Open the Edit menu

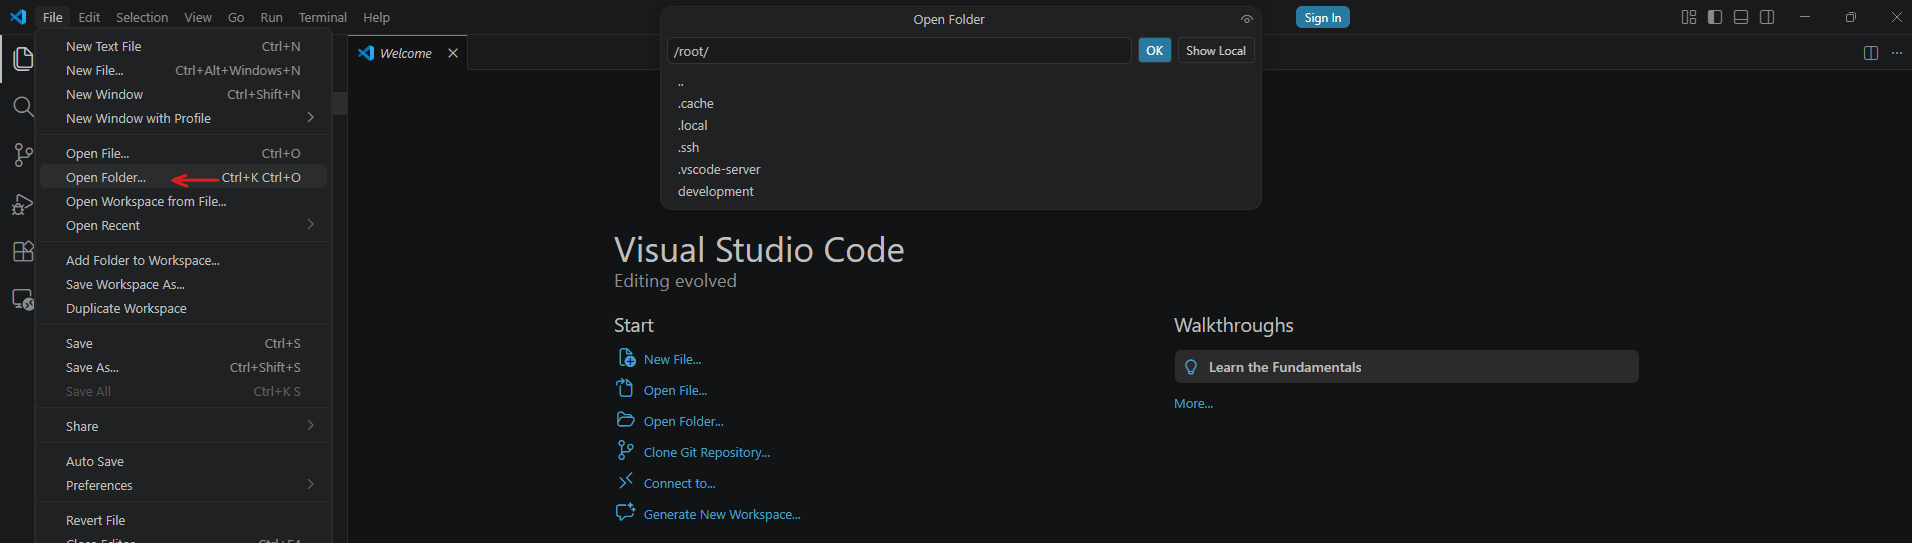pos(89,17)
